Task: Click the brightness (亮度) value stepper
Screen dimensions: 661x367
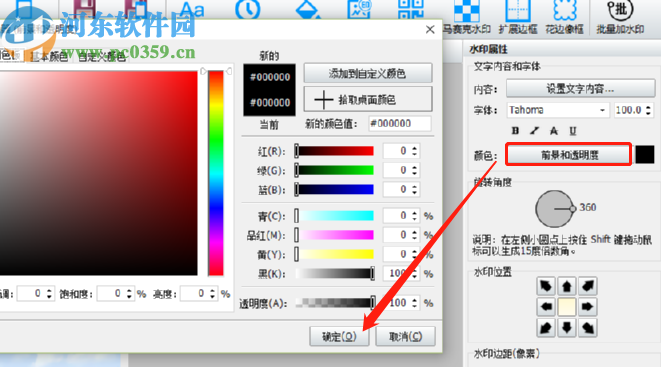Action: pyautogui.click(x=212, y=293)
